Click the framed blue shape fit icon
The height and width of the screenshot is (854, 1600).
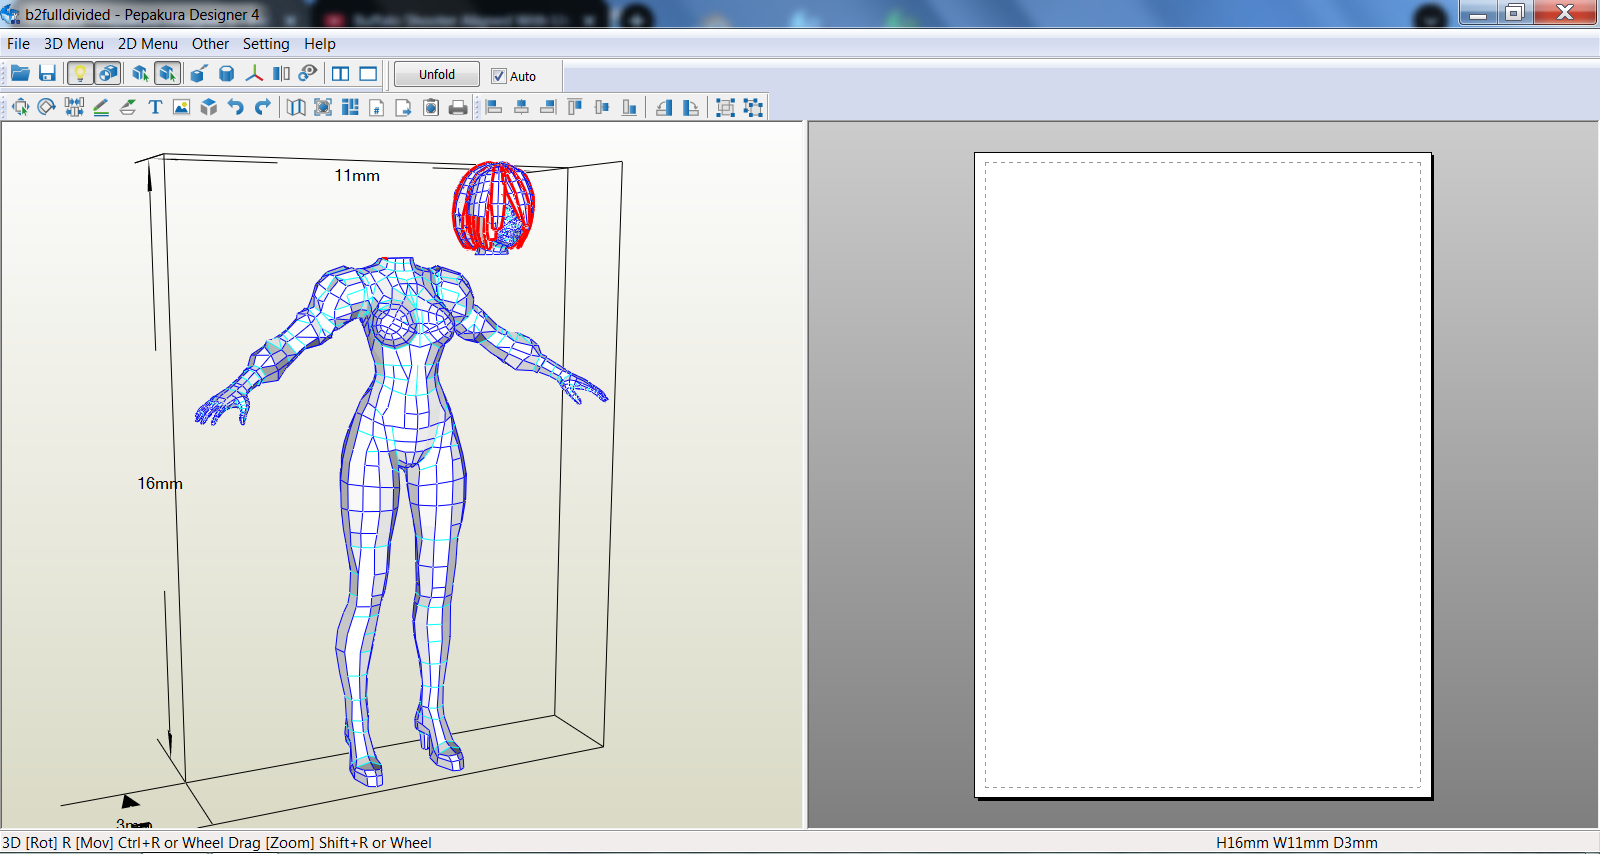pyautogui.click(x=323, y=107)
